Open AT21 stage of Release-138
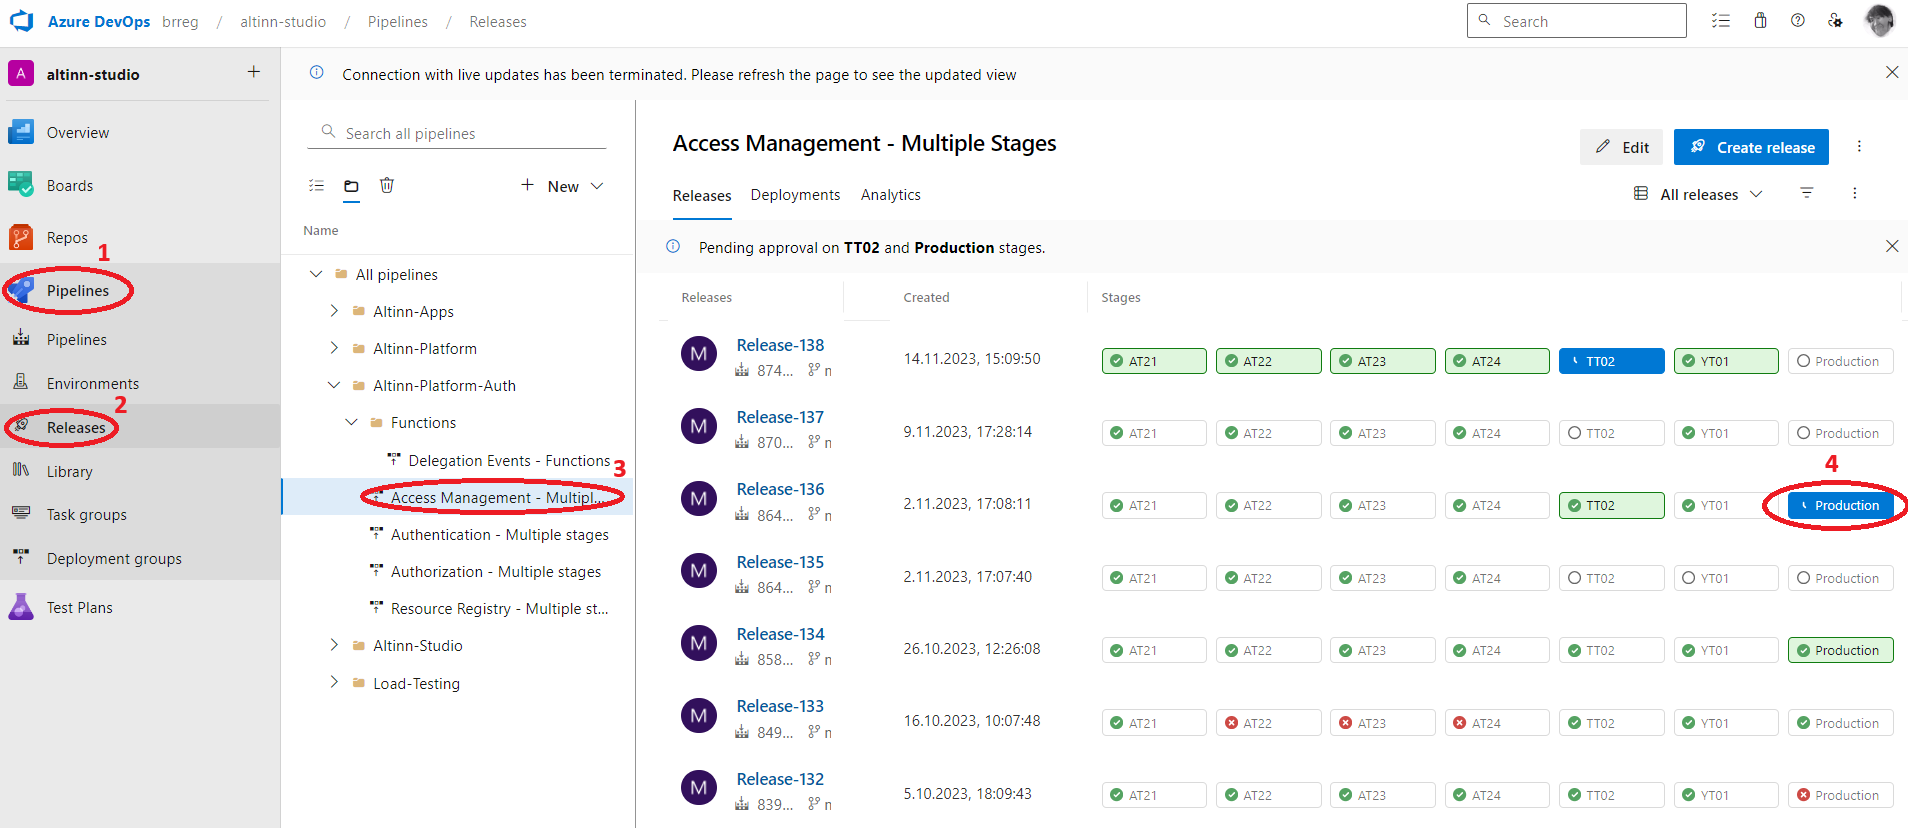Image resolution: width=1908 pixels, height=828 pixels. [1154, 361]
